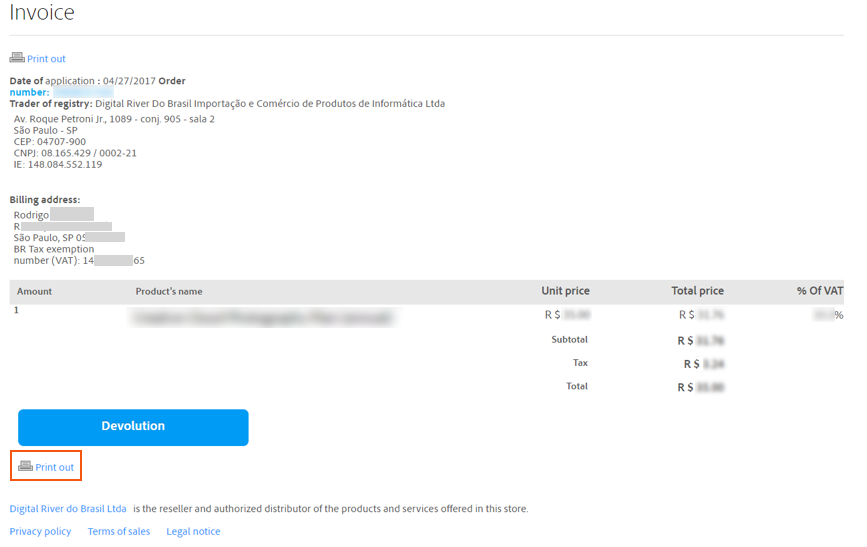
Task: Click the Invoice page heading
Action: coord(42,13)
